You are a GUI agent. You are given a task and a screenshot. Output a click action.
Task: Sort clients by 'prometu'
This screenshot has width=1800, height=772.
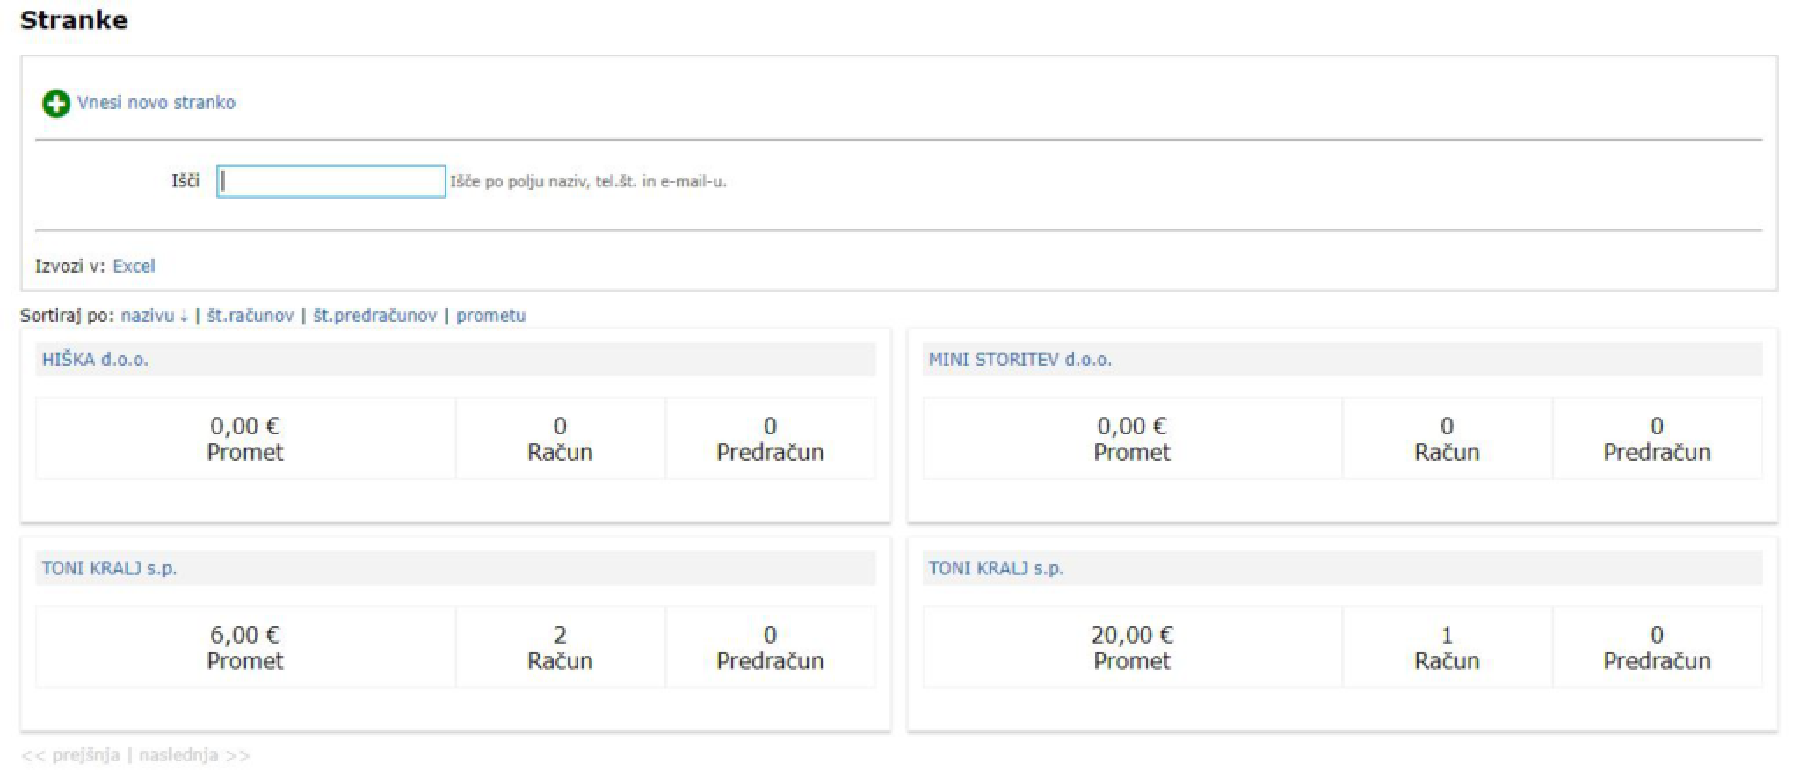(491, 315)
